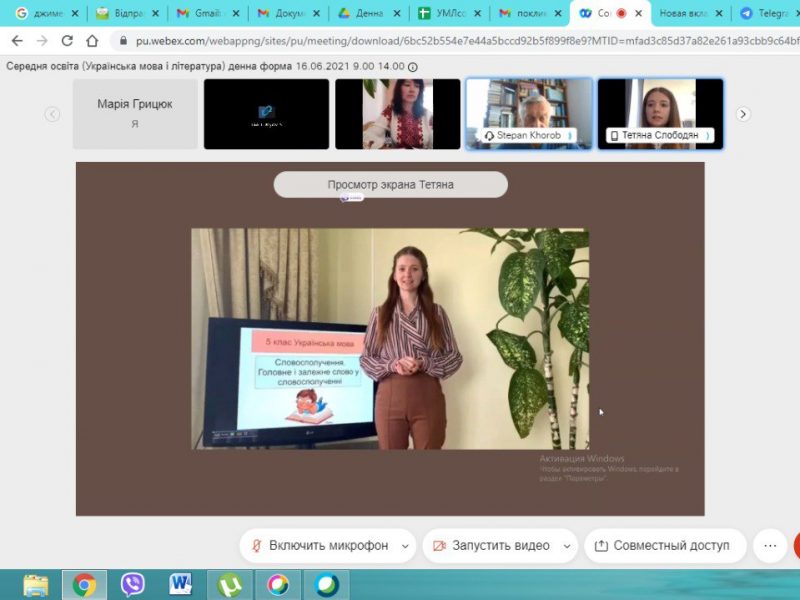Open meeting info icon beside title
The image size is (800, 600).
pyautogui.click(x=413, y=66)
